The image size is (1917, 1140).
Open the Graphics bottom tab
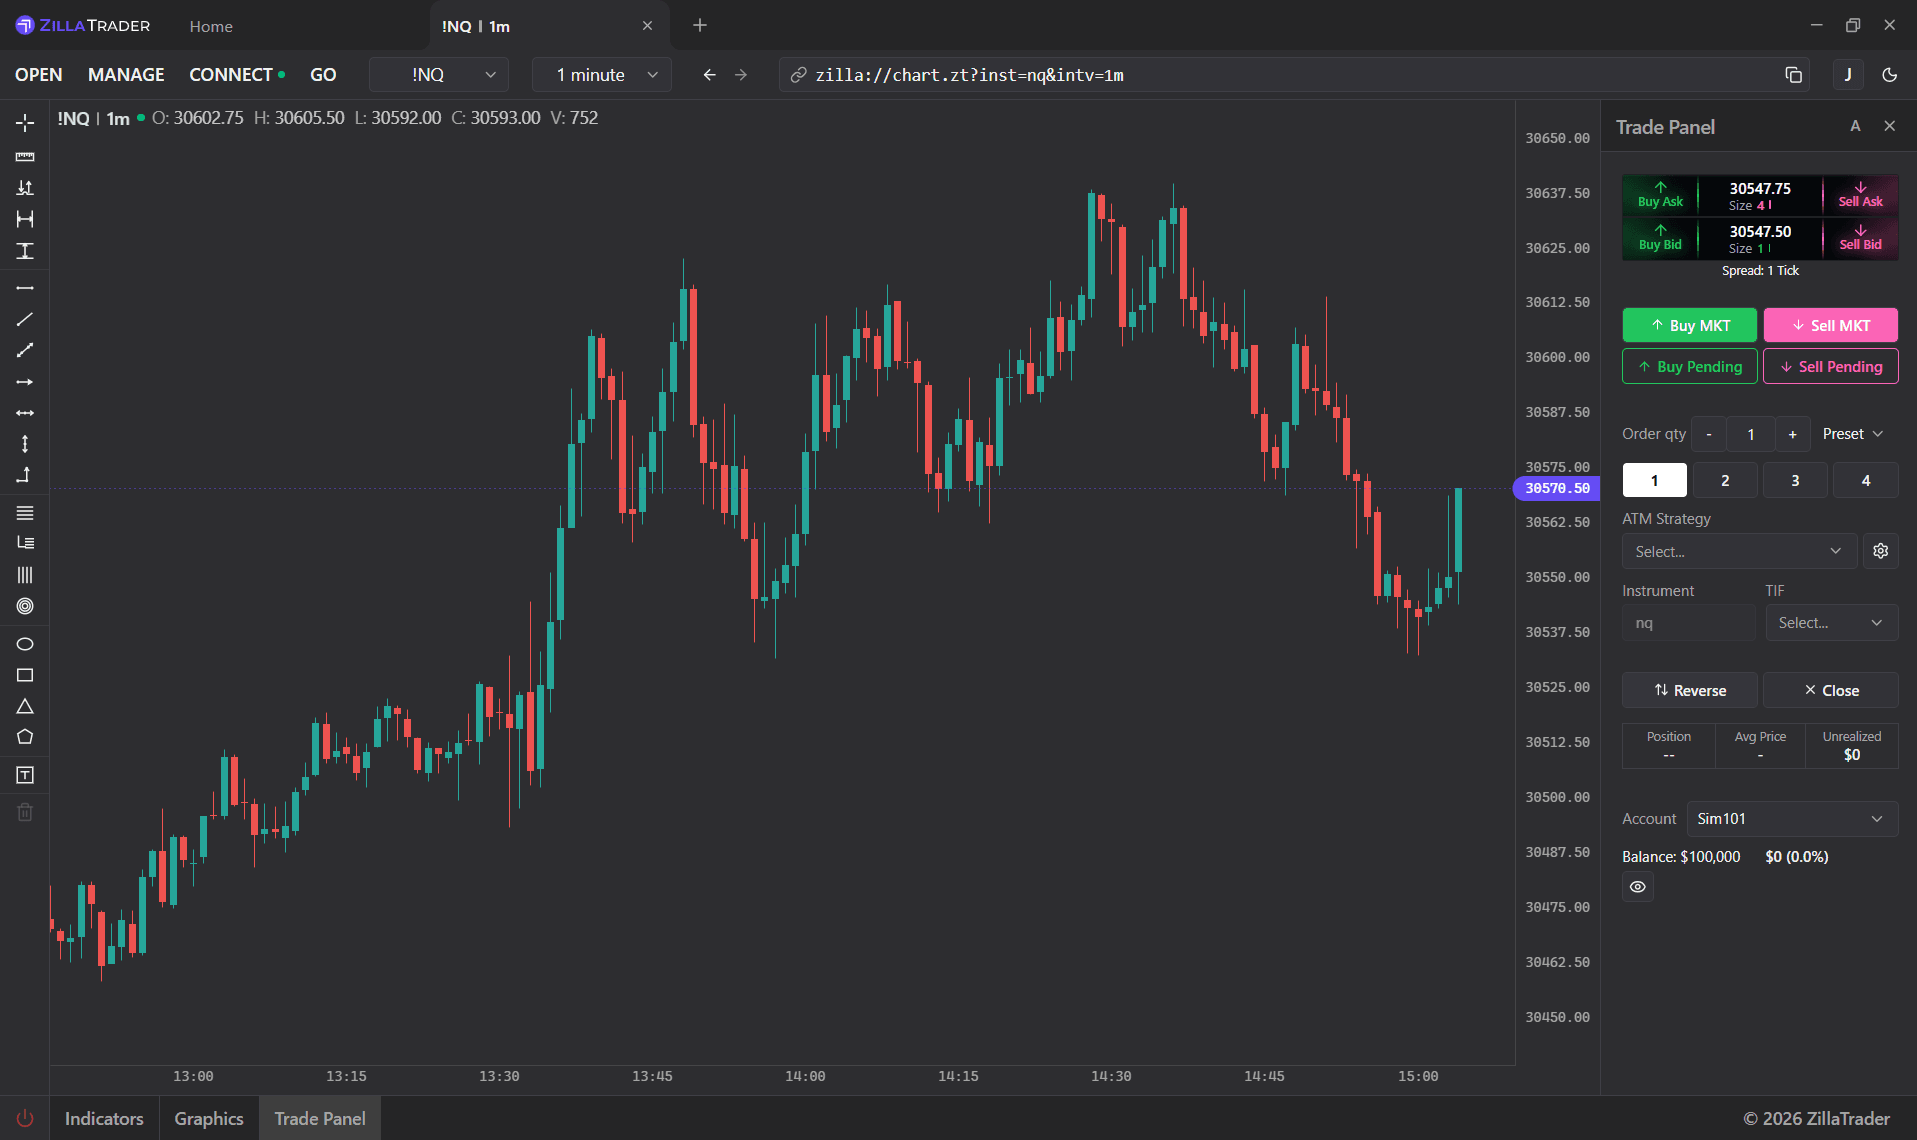pos(209,1119)
